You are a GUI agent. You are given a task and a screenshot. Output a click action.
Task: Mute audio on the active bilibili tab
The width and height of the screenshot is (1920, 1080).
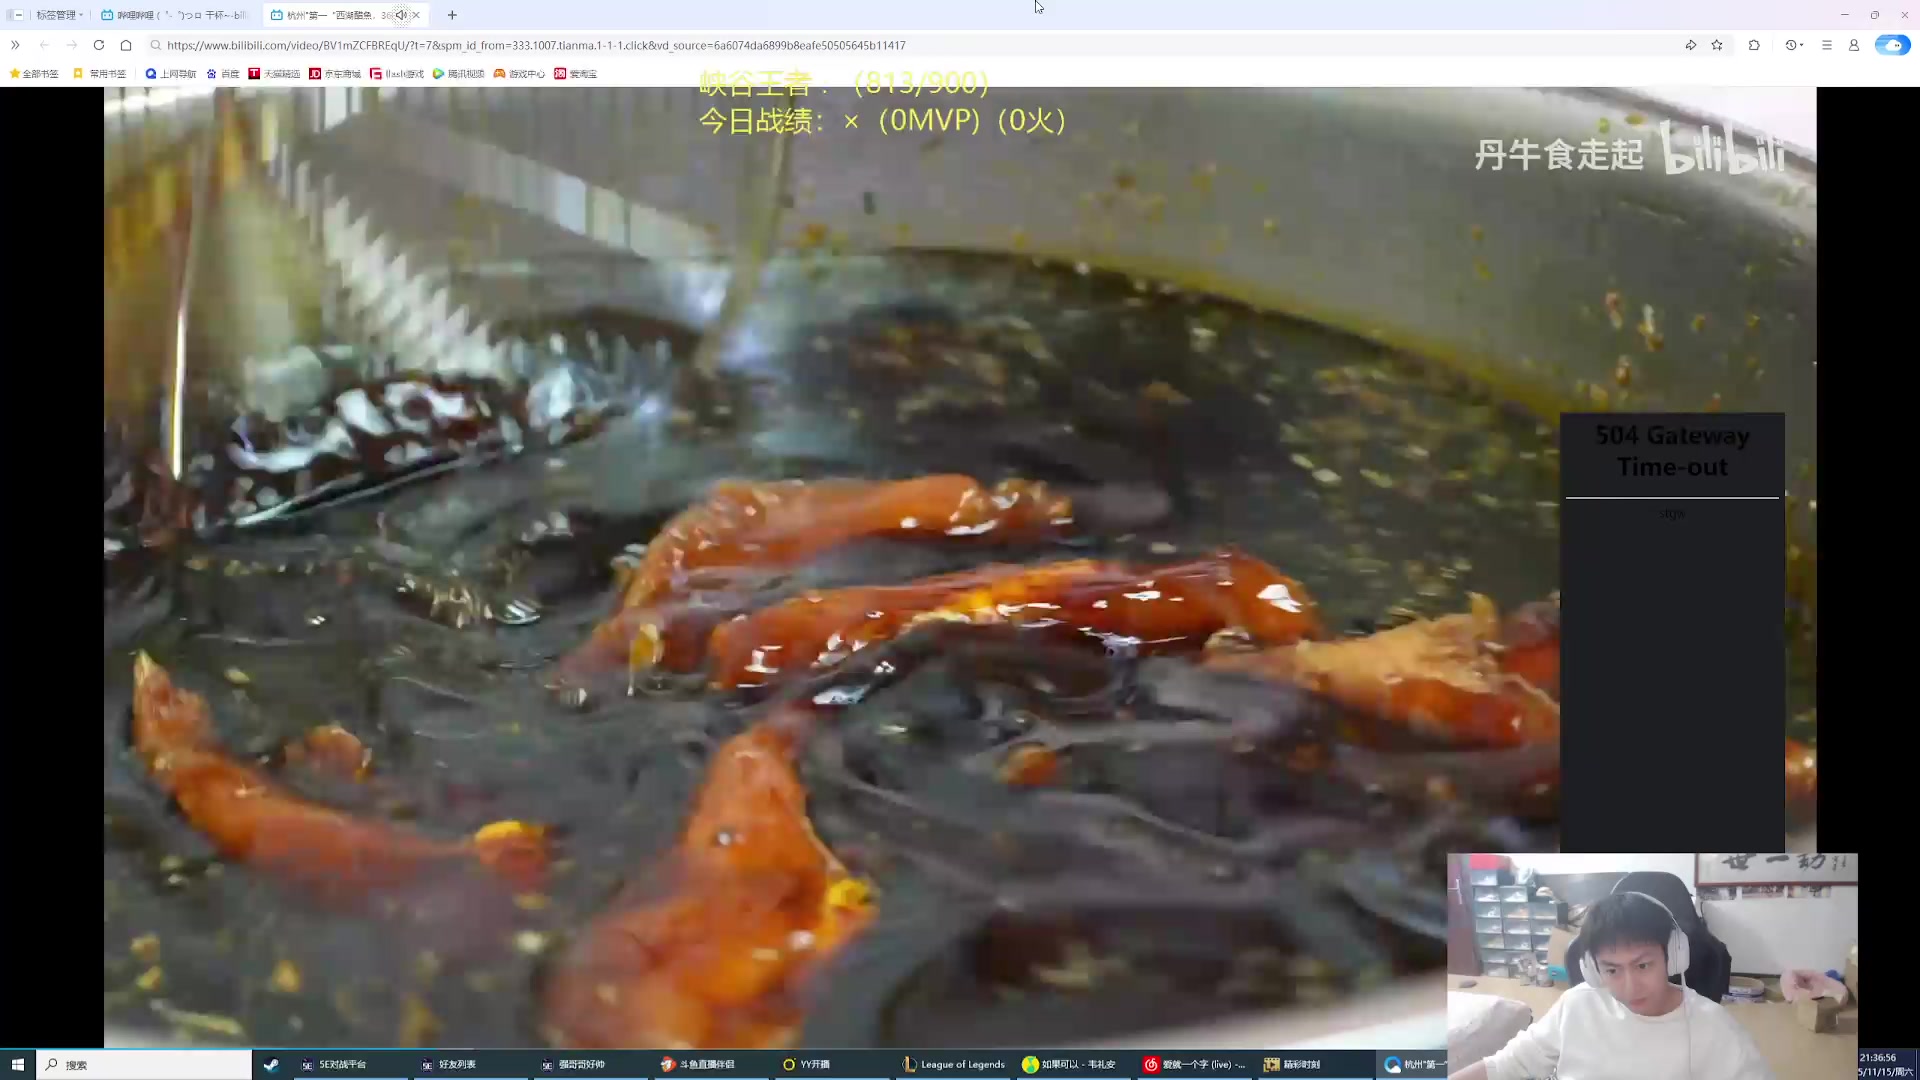pos(401,15)
